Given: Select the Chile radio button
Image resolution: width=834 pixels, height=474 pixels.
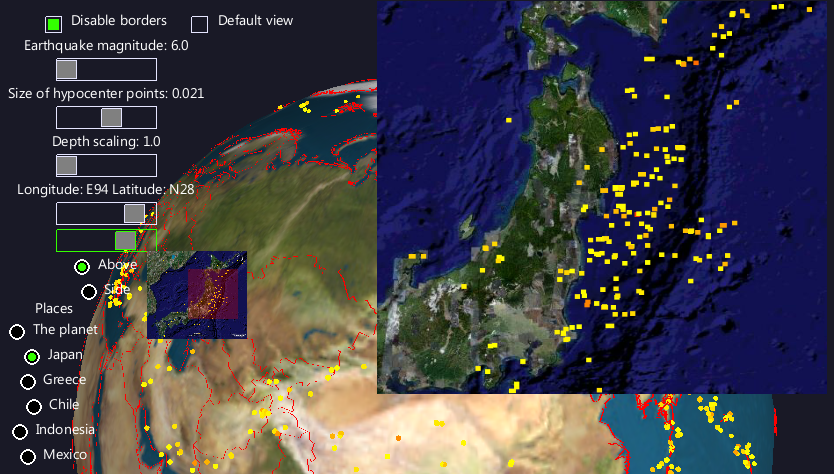Looking at the screenshot, I should pyautogui.click(x=34, y=406).
